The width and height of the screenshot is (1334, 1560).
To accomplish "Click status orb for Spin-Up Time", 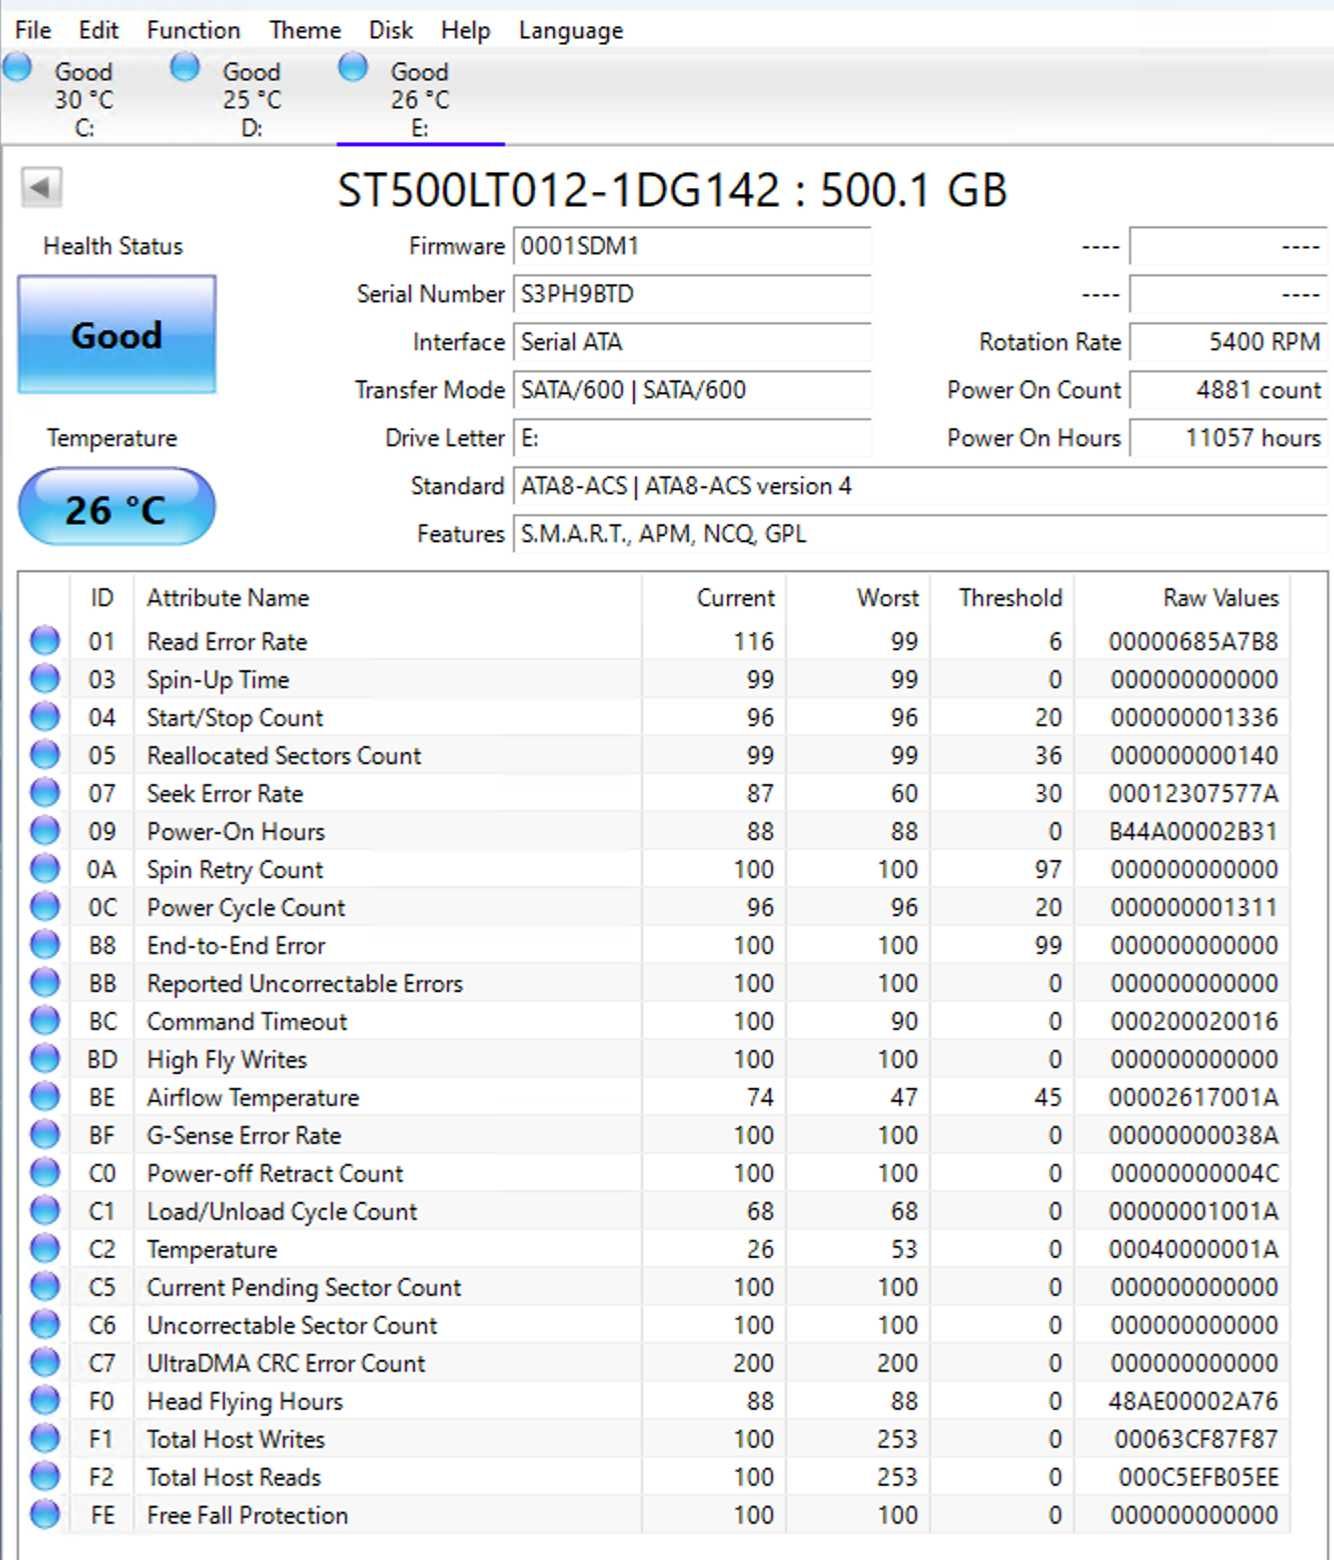I will (45, 678).
